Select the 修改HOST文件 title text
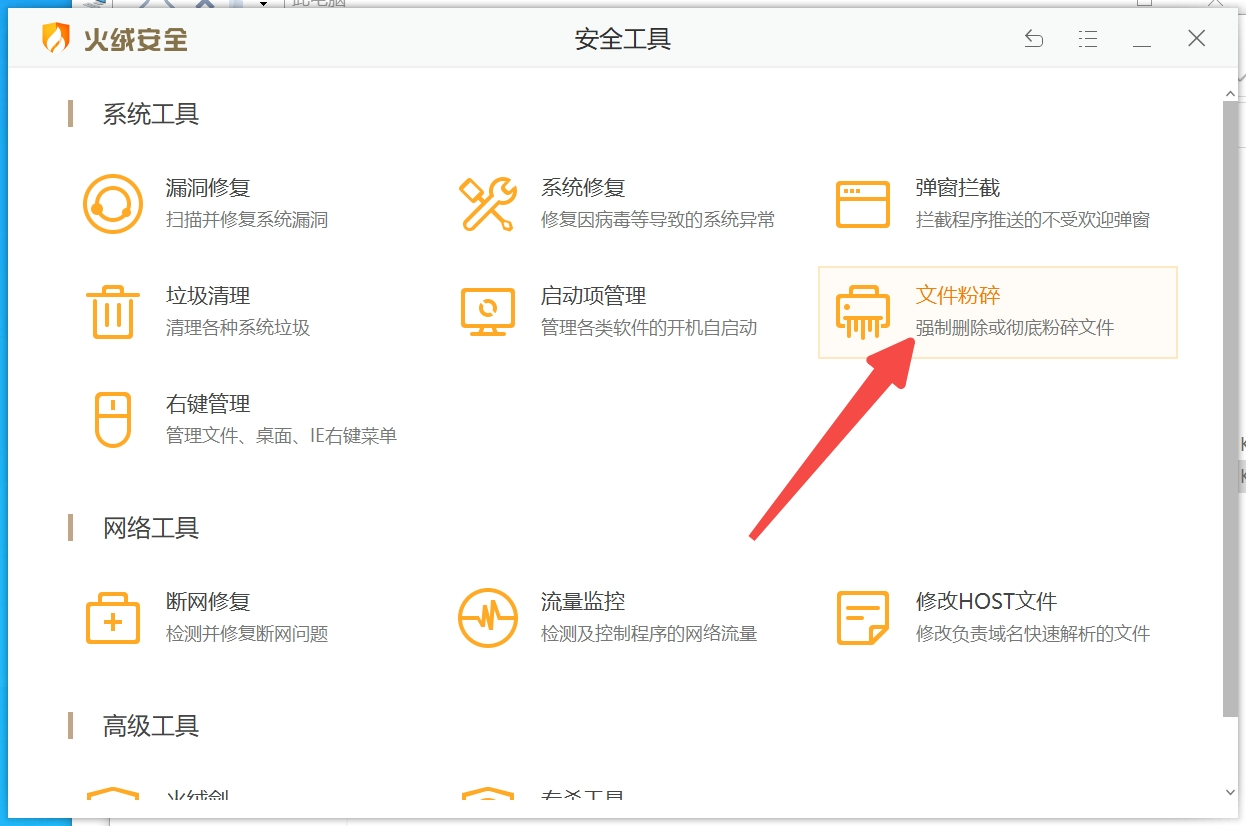The width and height of the screenshot is (1246, 826). coord(987,602)
